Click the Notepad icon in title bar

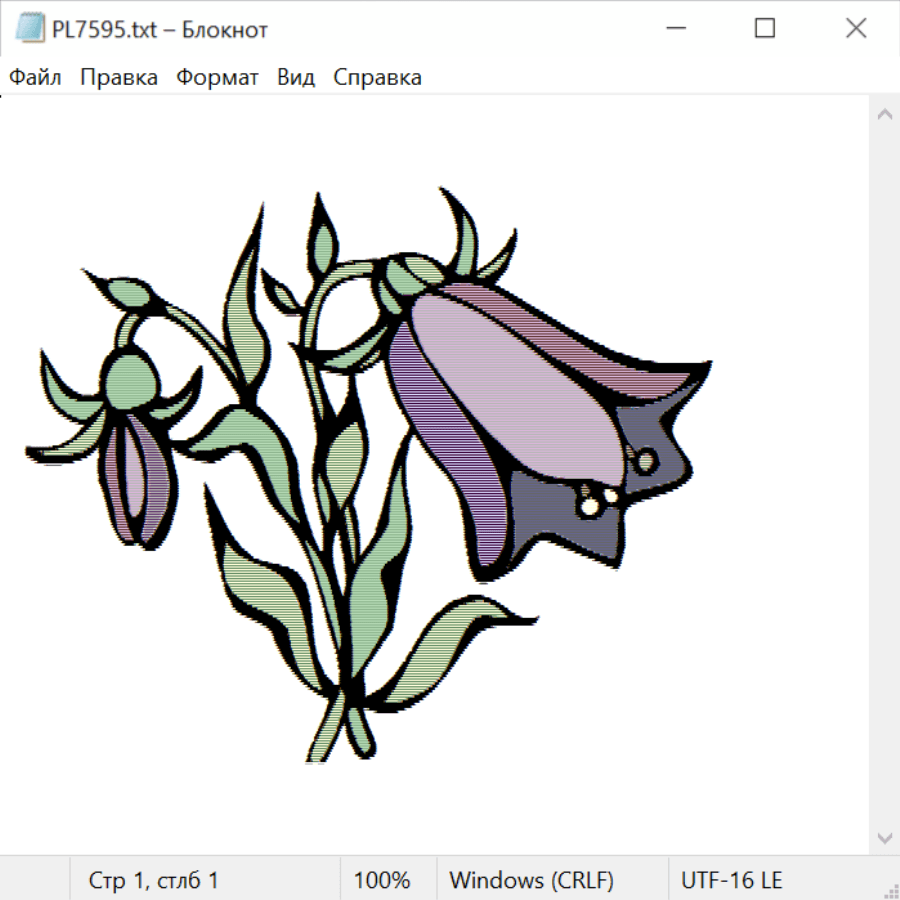30,29
